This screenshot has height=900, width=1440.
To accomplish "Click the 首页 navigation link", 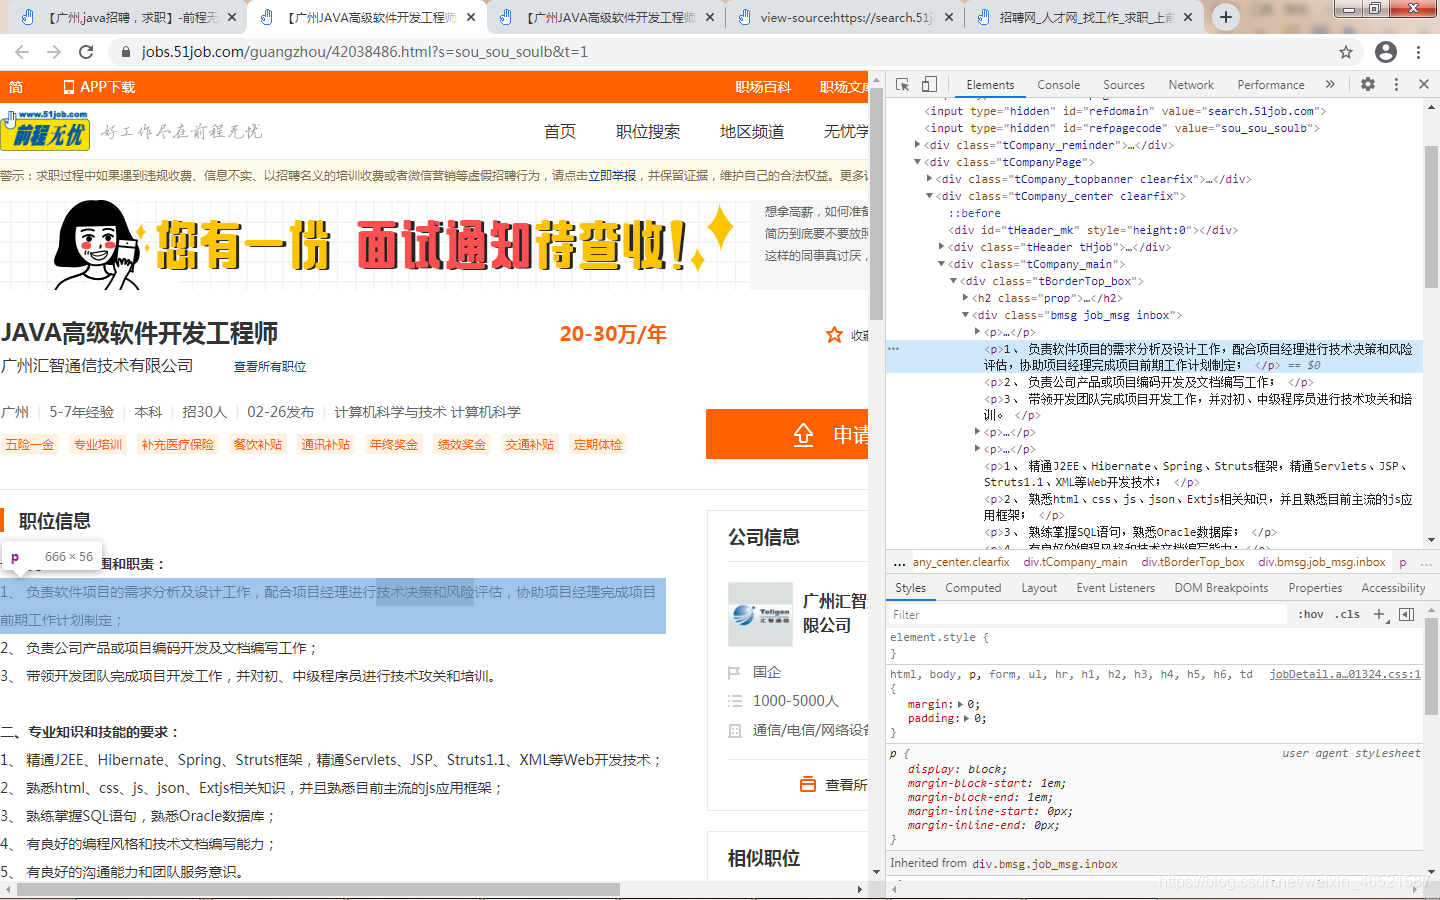I will [x=560, y=132].
